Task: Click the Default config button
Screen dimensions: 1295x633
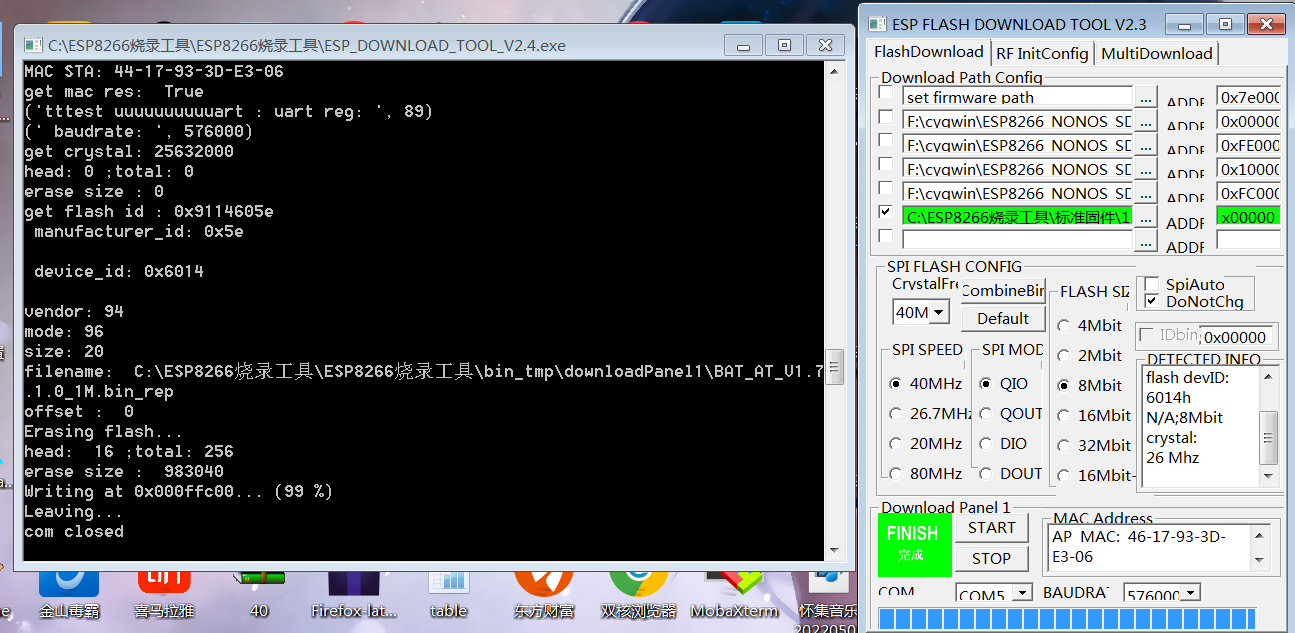Action: tap(1003, 318)
